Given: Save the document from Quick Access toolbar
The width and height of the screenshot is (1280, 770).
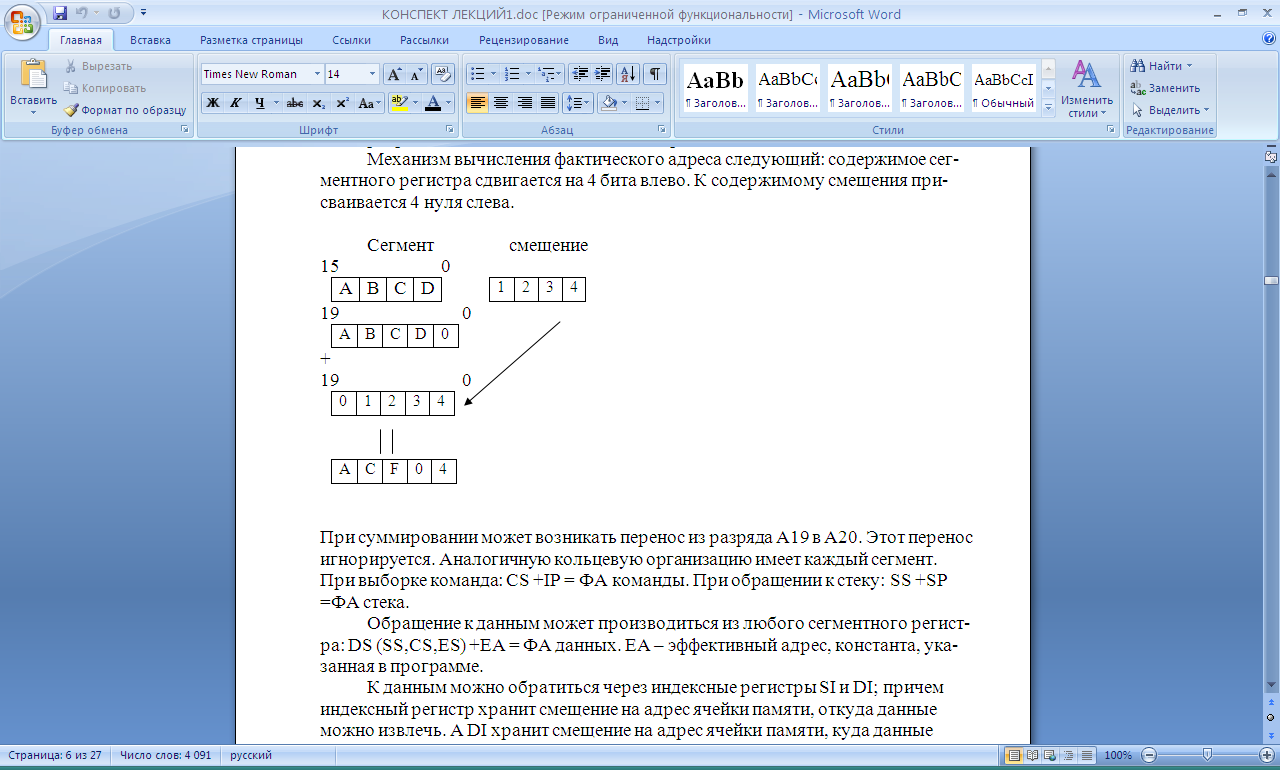Looking at the screenshot, I should pyautogui.click(x=60, y=14).
